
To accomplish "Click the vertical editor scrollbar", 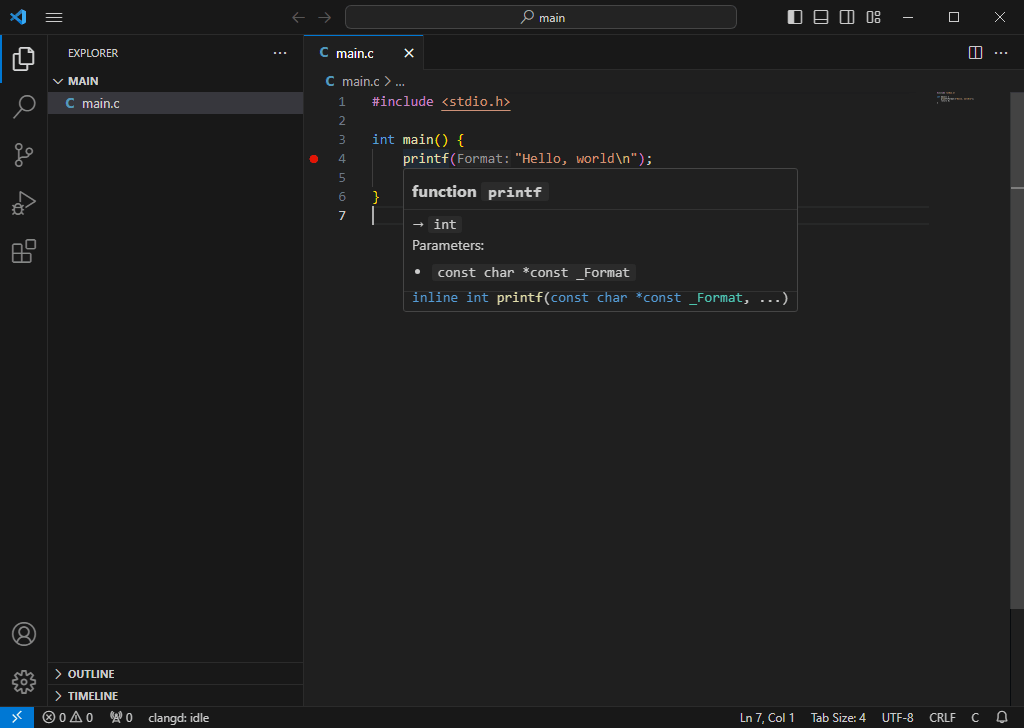I will tap(1017, 349).
